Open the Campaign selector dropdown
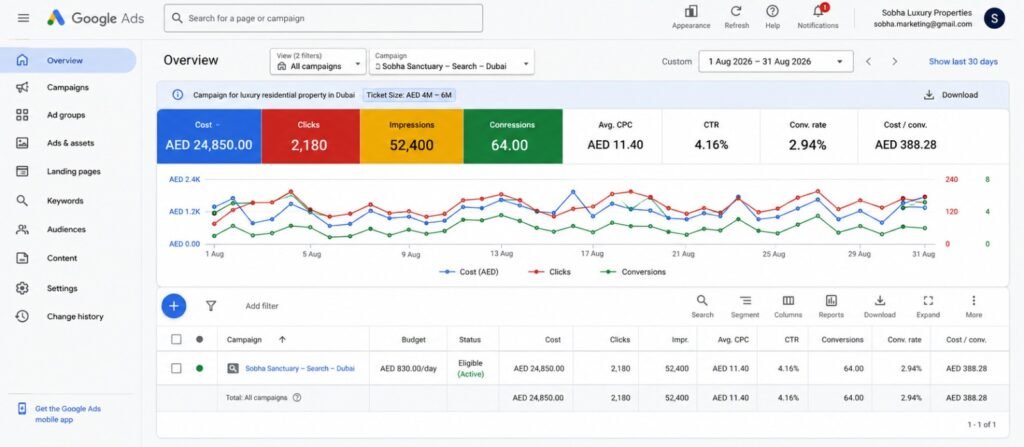Viewport: 1024px width, 447px height. [x=451, y=61]
